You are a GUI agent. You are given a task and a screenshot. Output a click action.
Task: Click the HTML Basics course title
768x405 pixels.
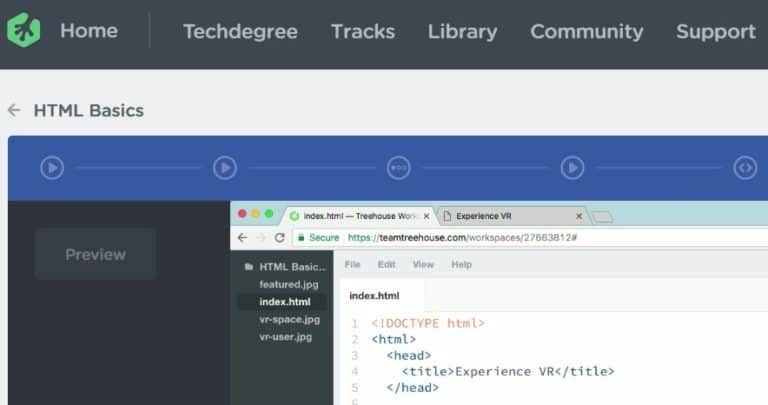coord(89,110)
